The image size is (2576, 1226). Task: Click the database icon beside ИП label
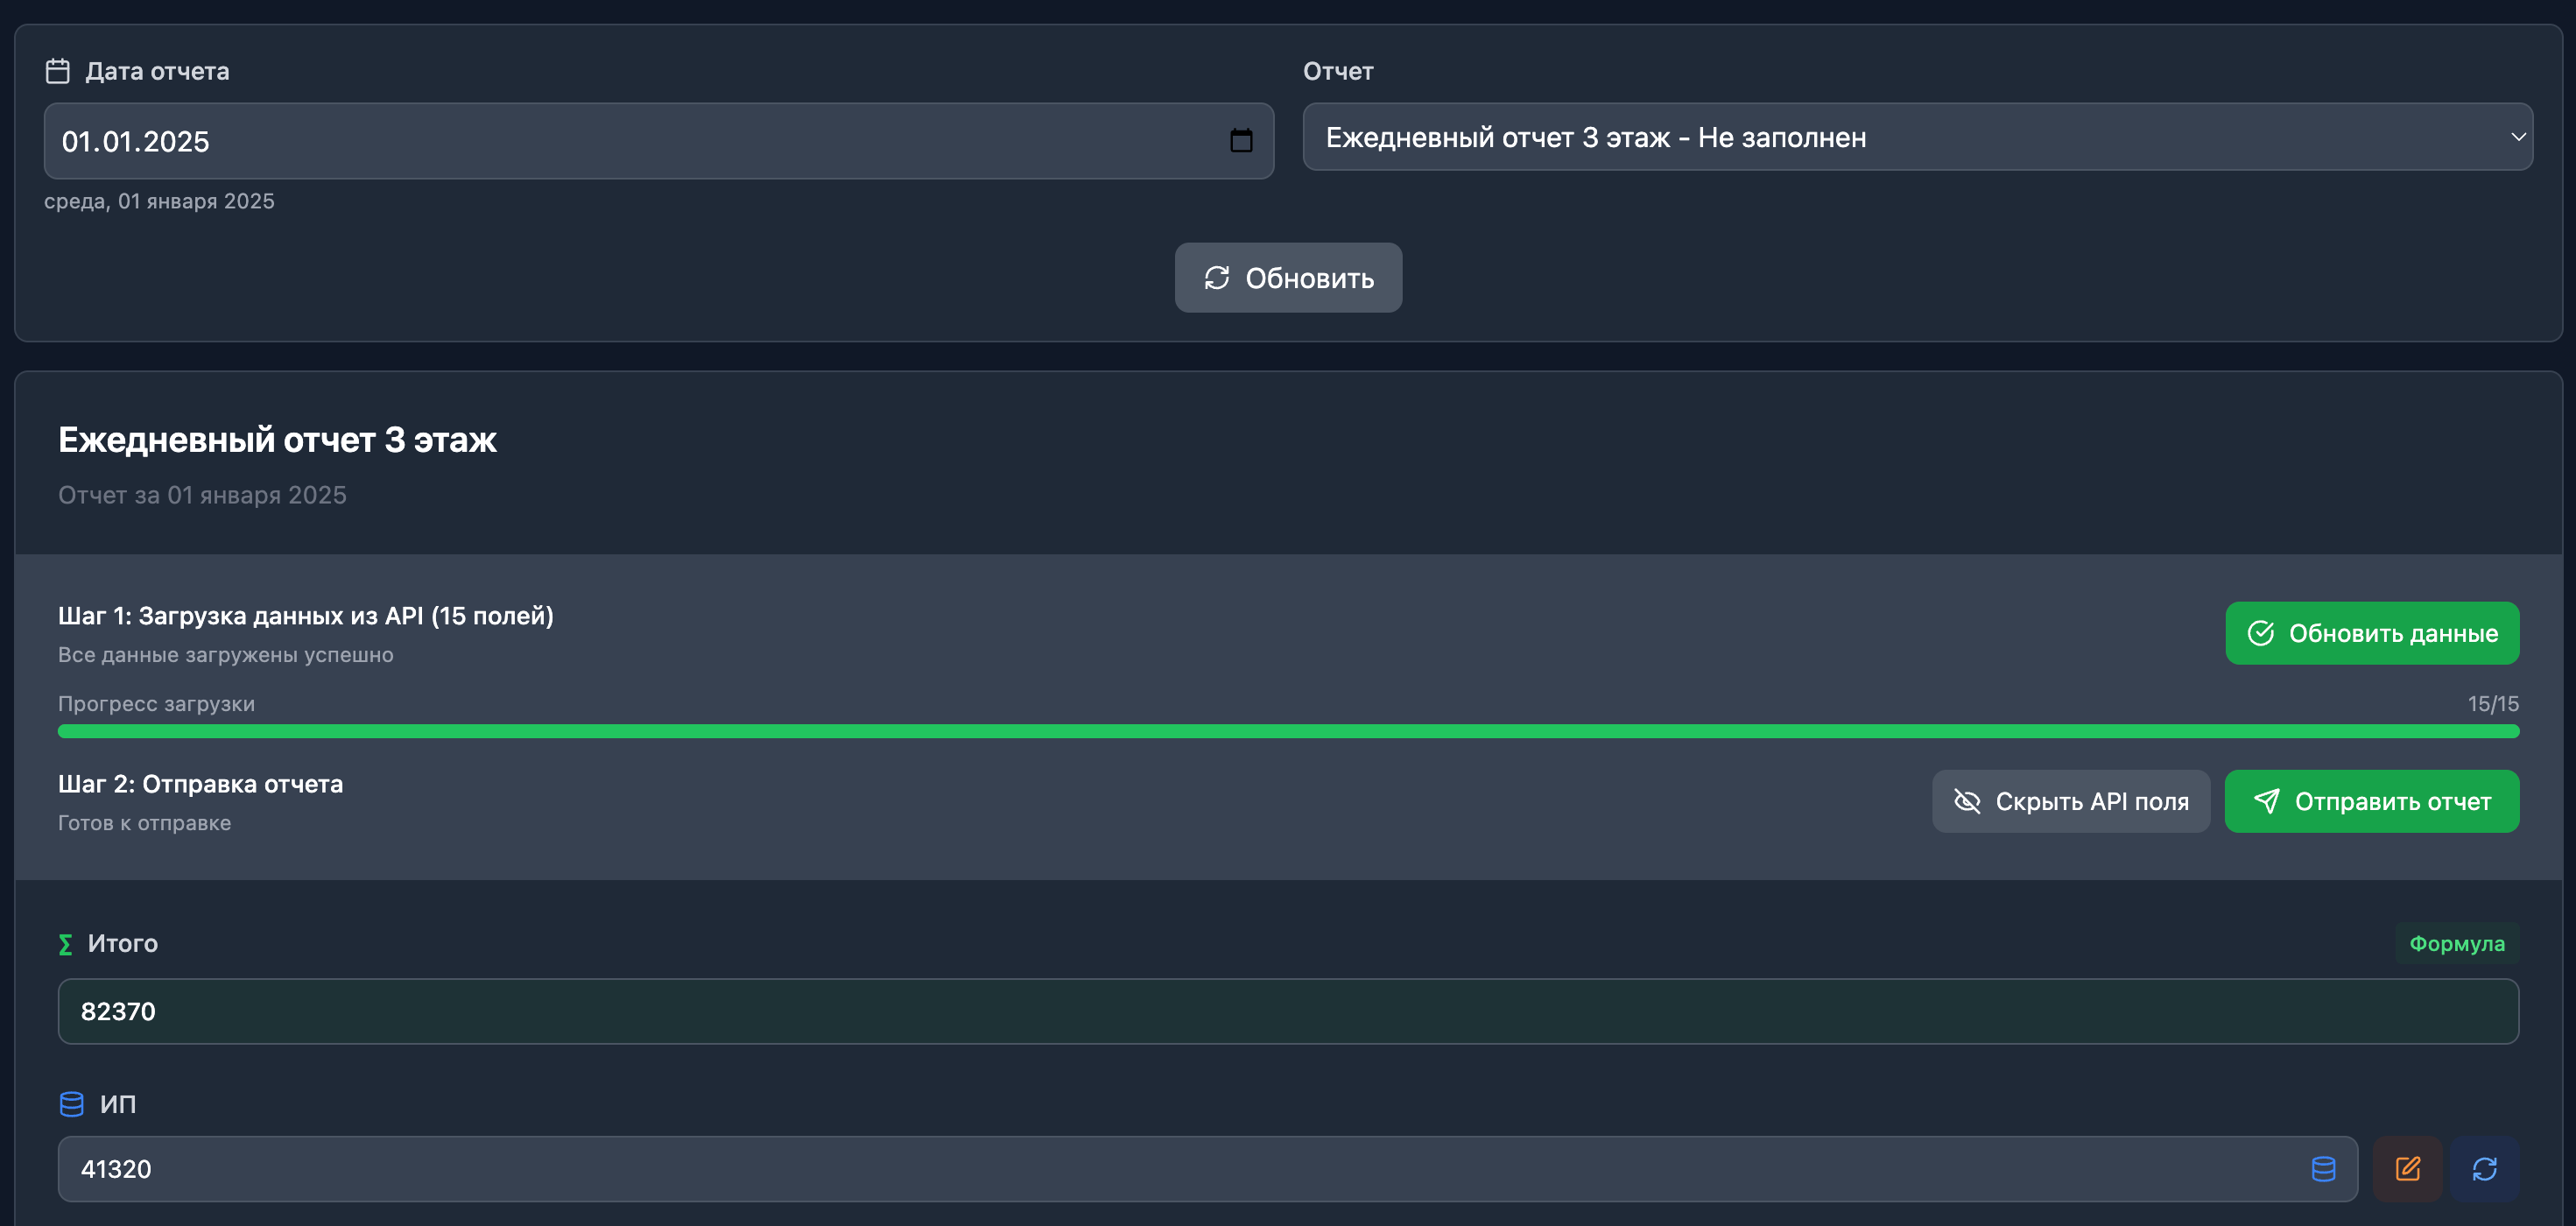(x=71, y=1104)
